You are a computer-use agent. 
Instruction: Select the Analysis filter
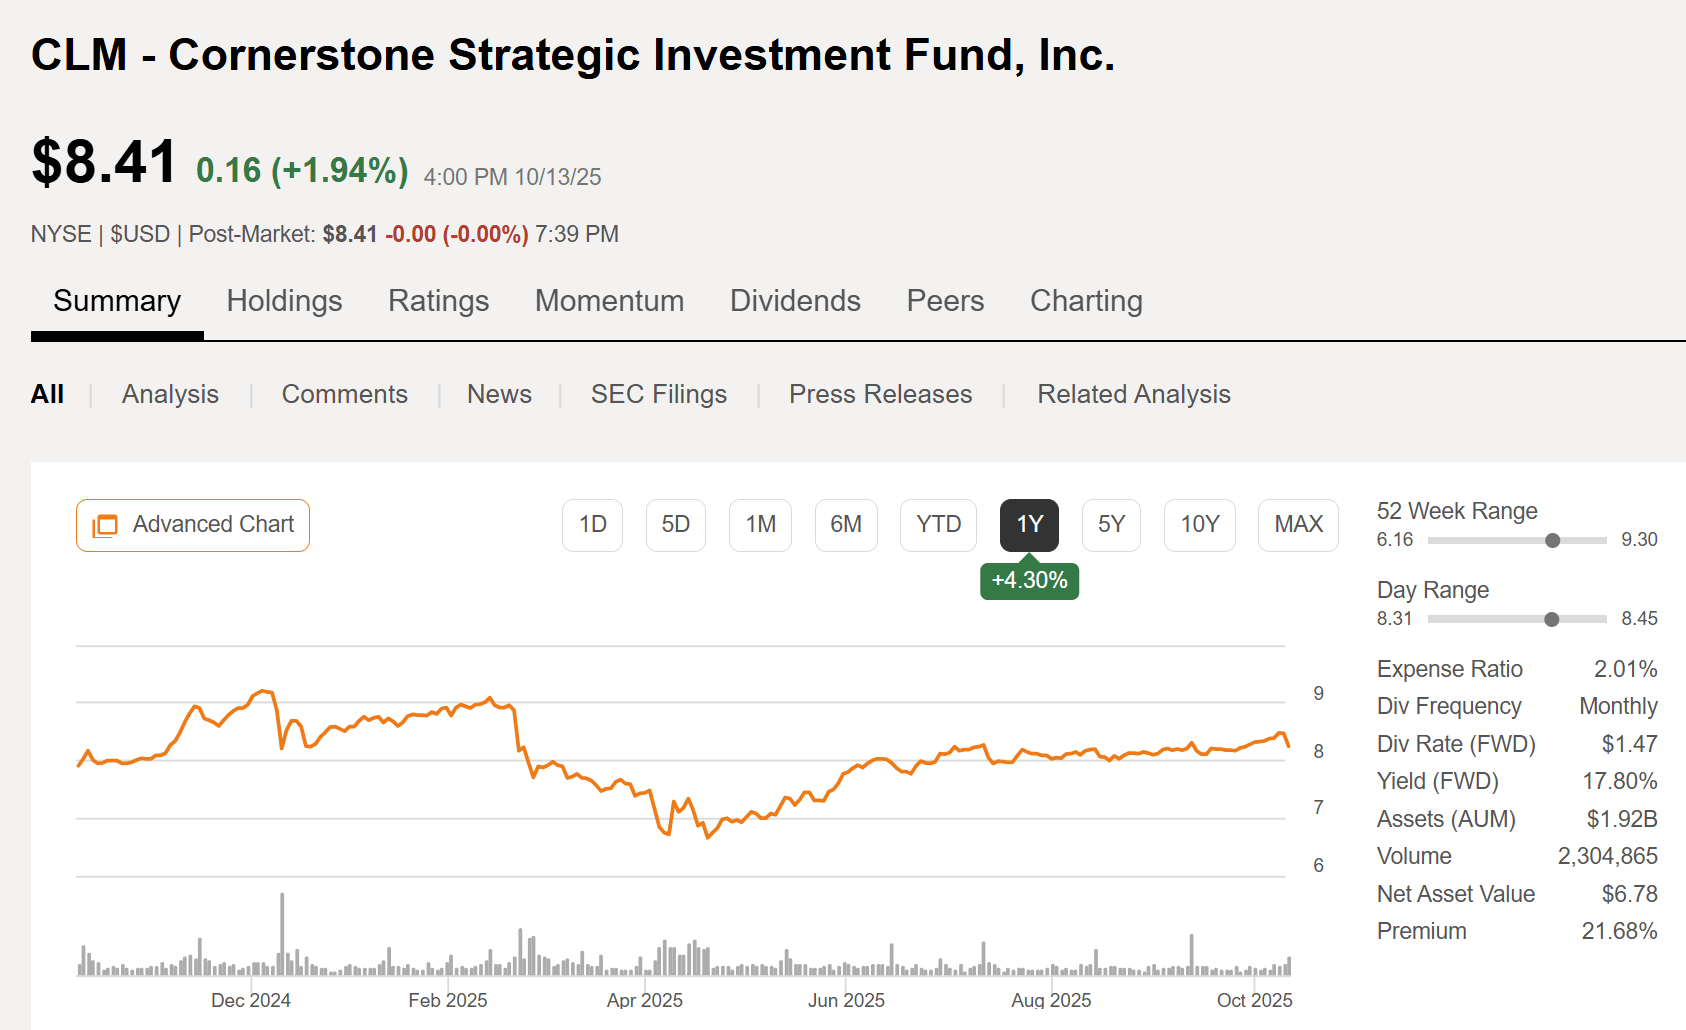(170, 394)
